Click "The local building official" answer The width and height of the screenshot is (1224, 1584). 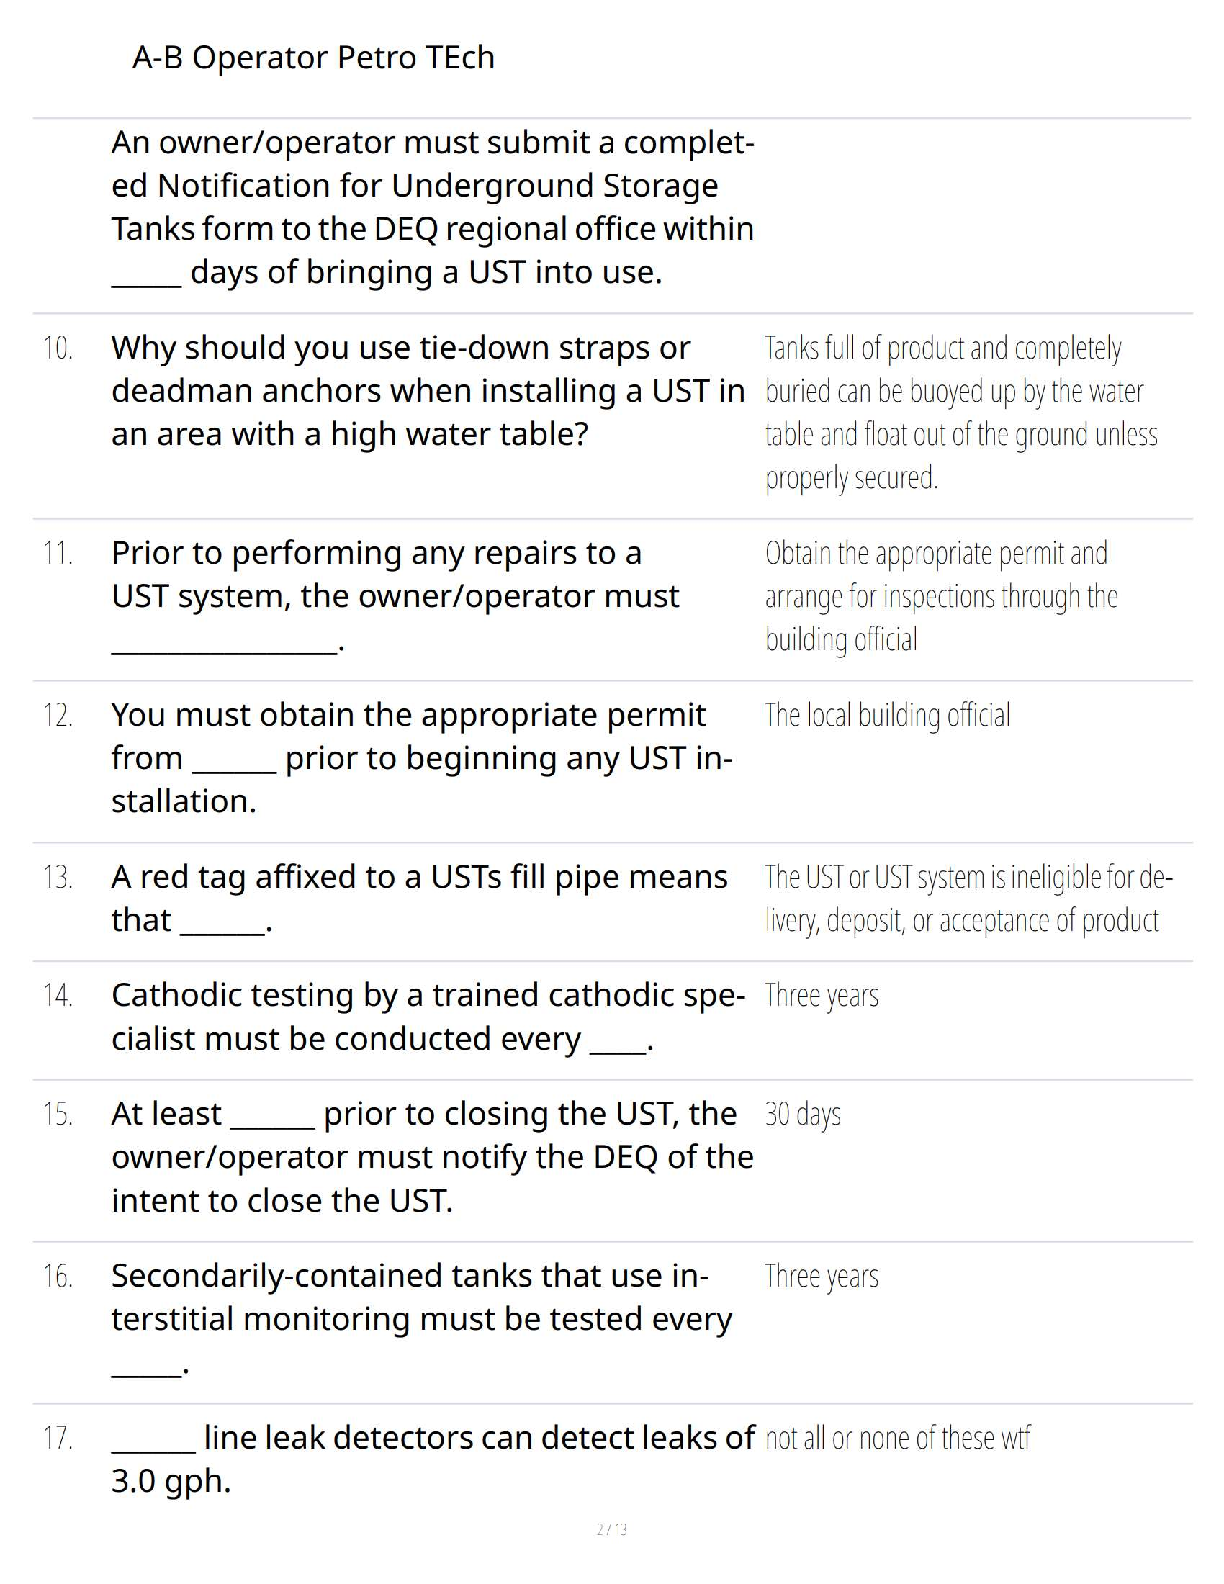click(x=887, y=716)
